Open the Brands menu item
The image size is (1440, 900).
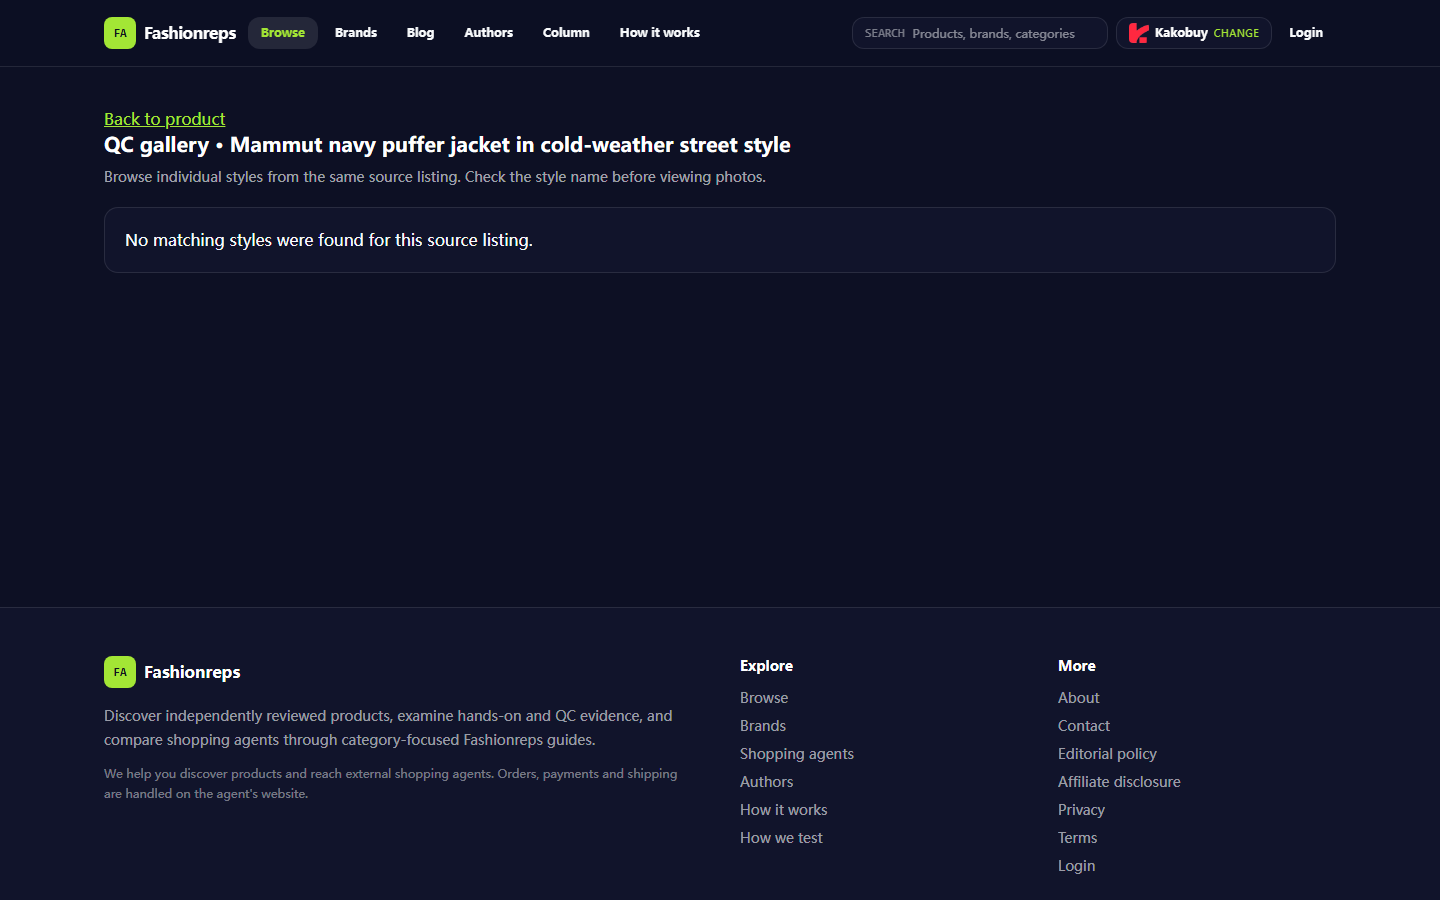pyautogui.click(x=356, y=33)
